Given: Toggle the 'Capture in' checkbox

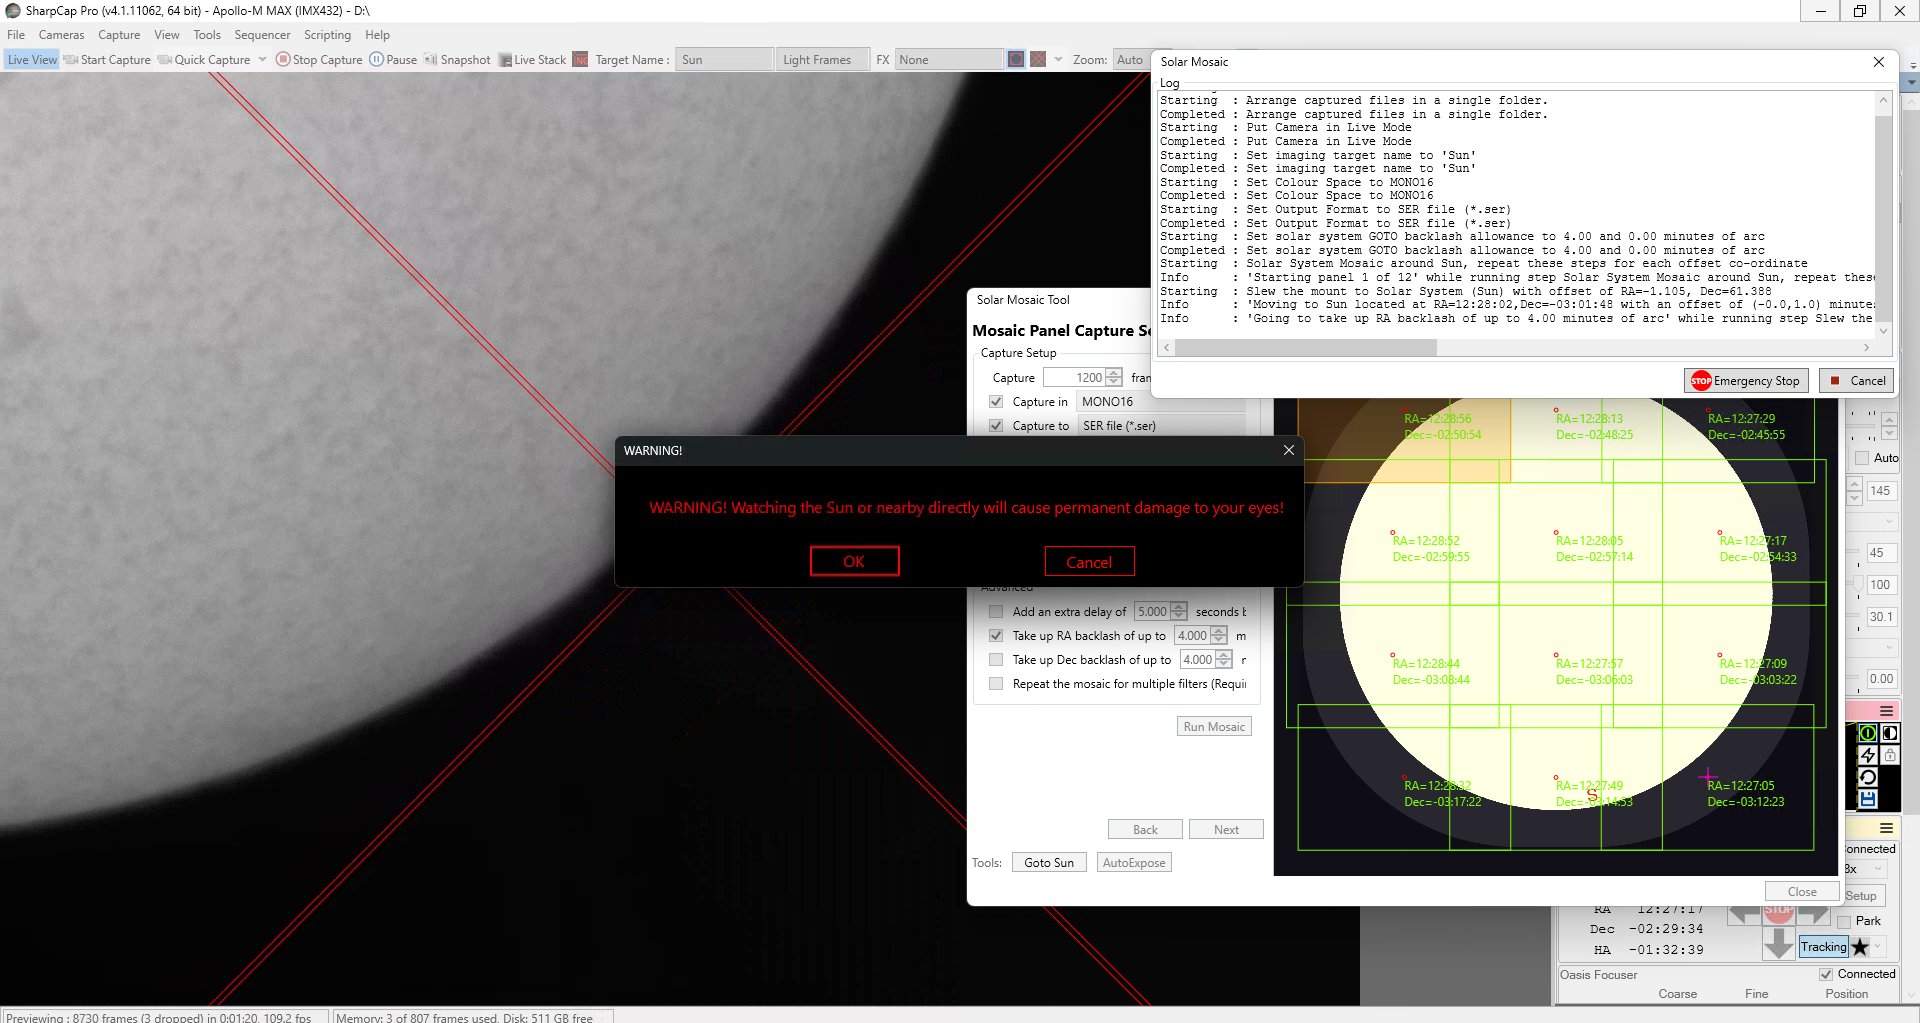Looking at the screenshot, I should (996, 402).
